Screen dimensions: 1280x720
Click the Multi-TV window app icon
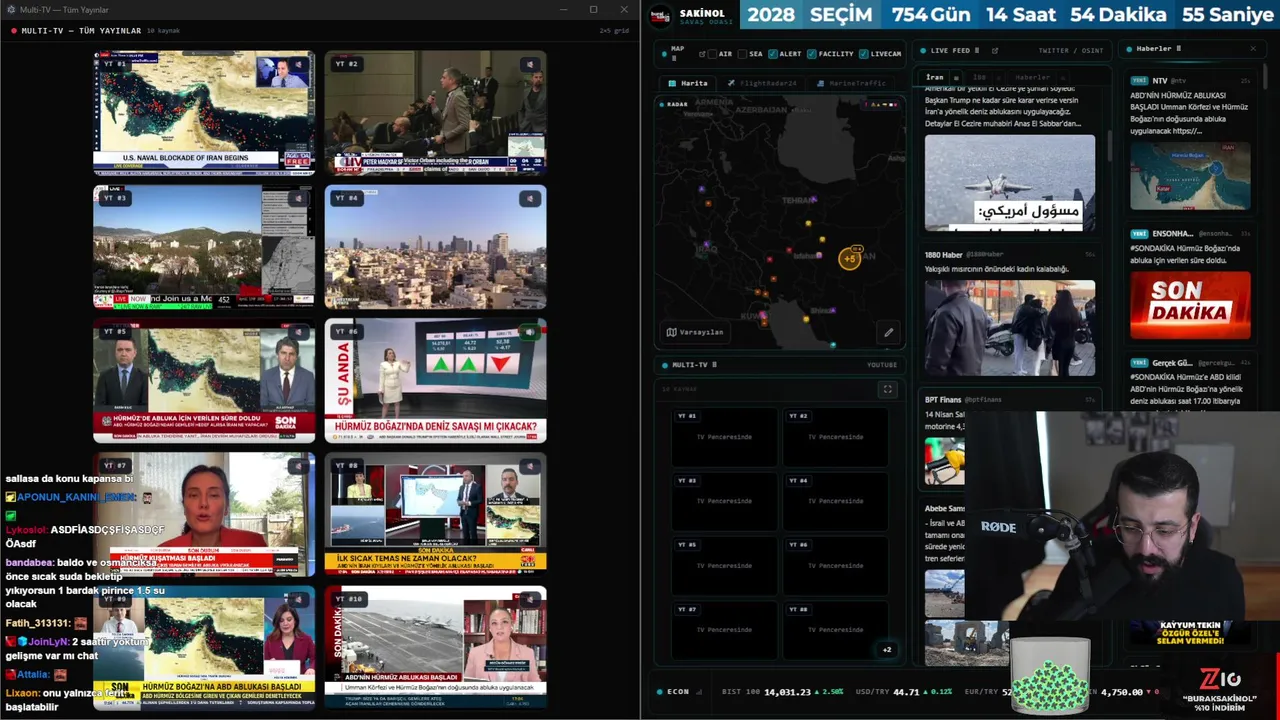11,10
